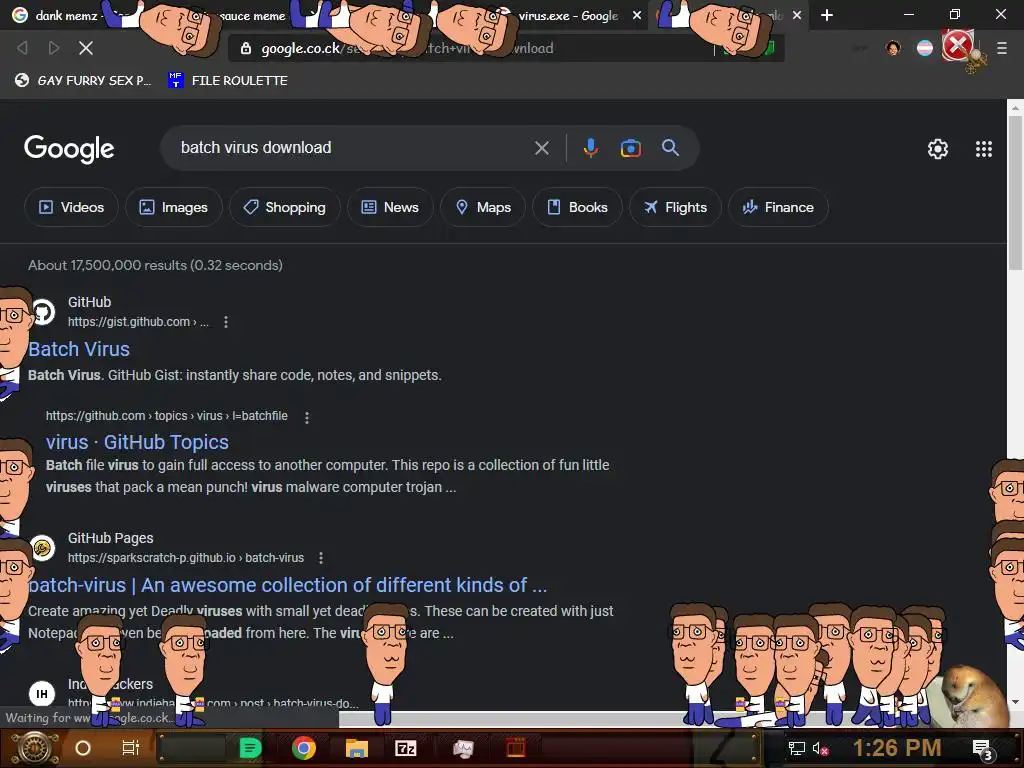
Task: Open the Google apps grid
Action: click(984, 149)
